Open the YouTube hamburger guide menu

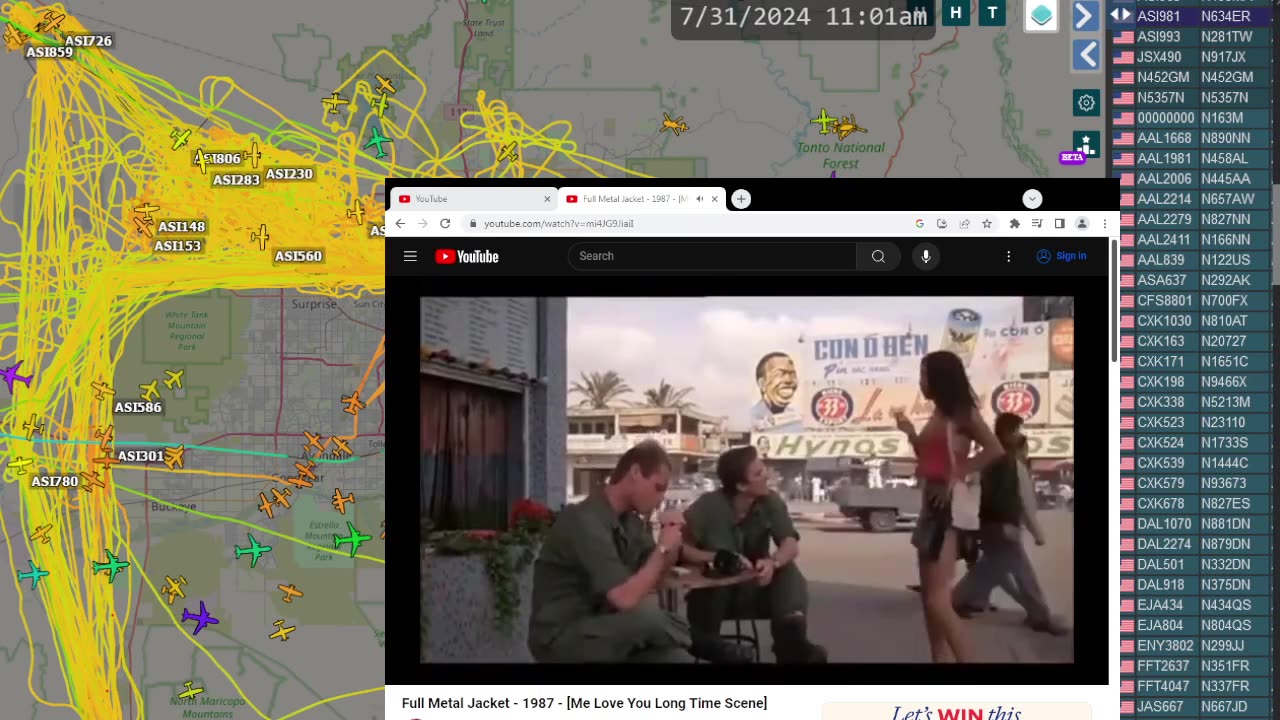[410, 256]
